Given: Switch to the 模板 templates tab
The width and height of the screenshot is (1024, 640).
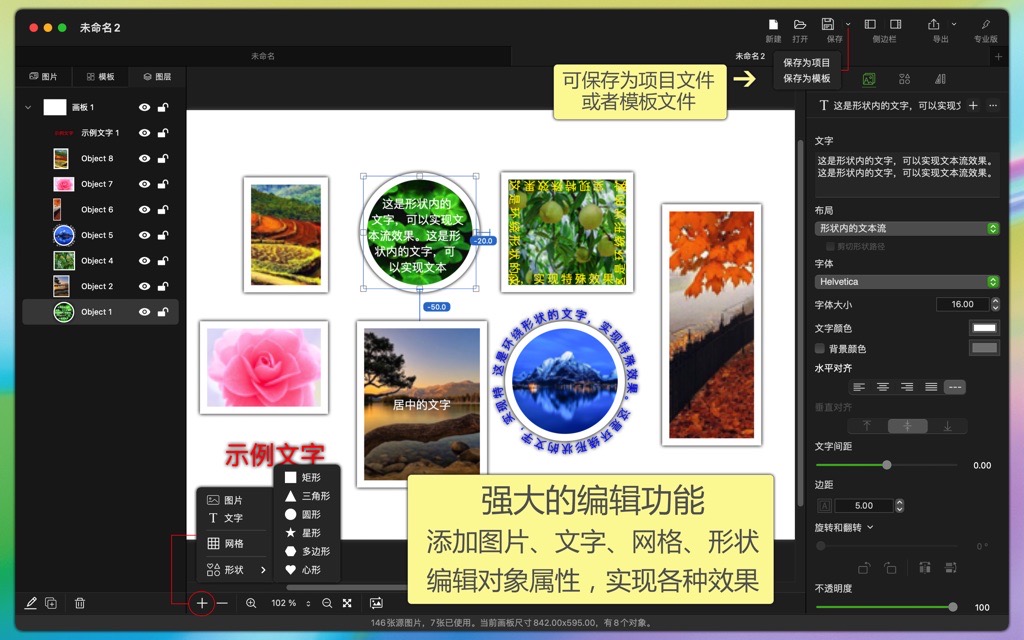Looking at the screenshot, I should pyautogui.click(x=101, y=77).
